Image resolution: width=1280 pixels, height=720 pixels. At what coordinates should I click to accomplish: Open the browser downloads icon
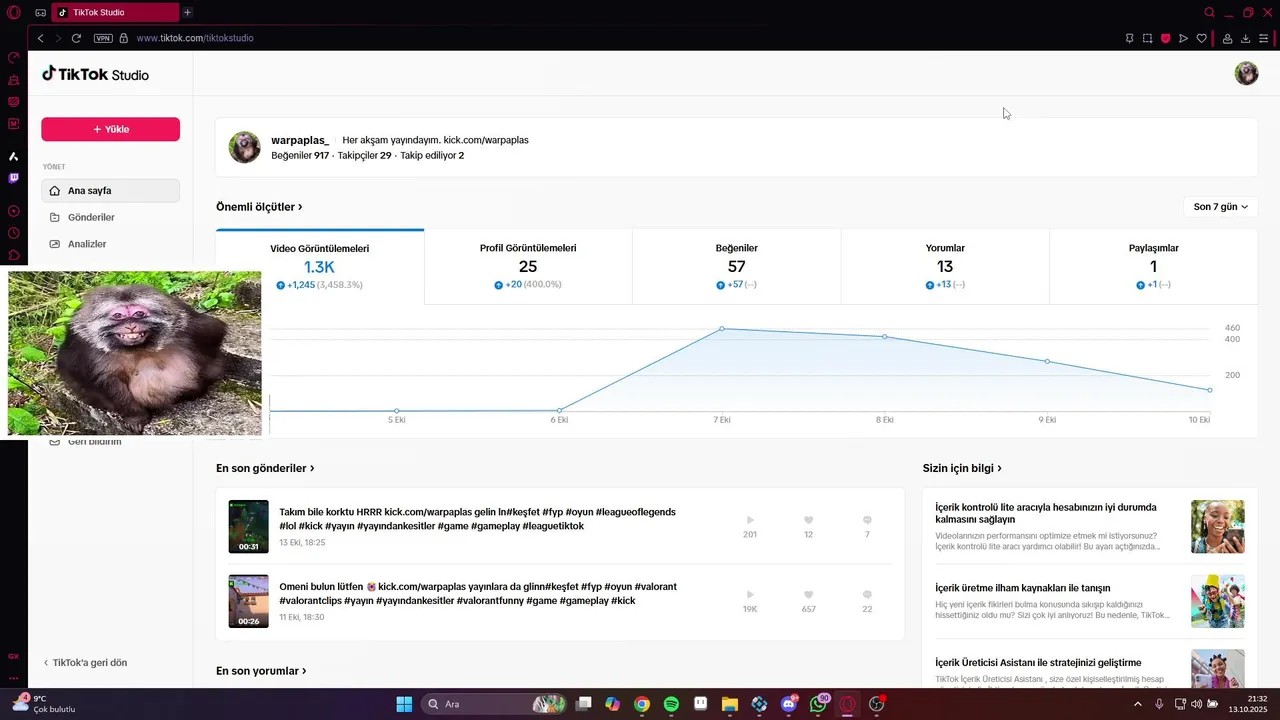click(x=1245, y=38)
